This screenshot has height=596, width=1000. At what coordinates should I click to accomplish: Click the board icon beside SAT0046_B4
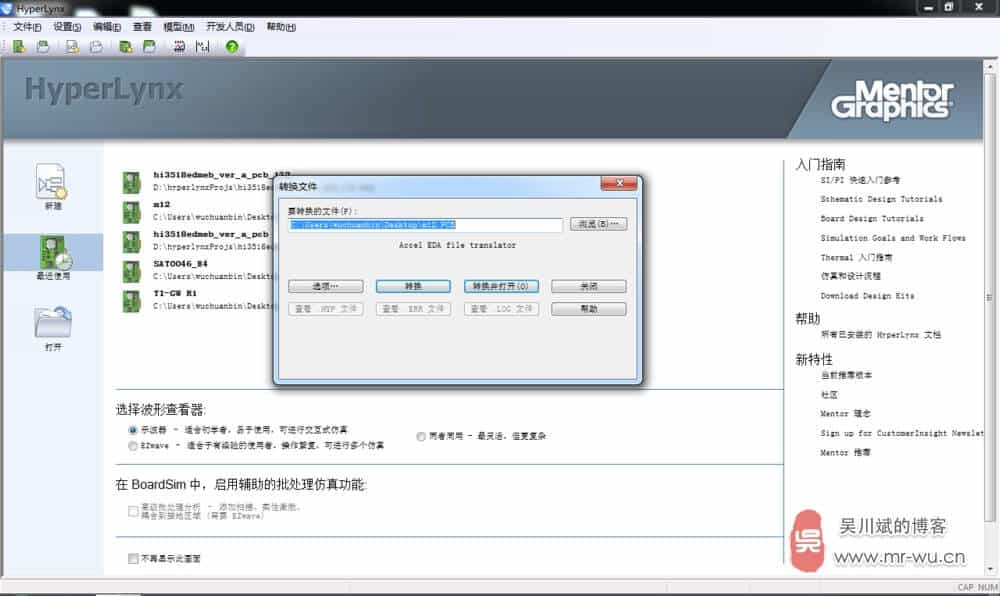click(x=131, y=271)
